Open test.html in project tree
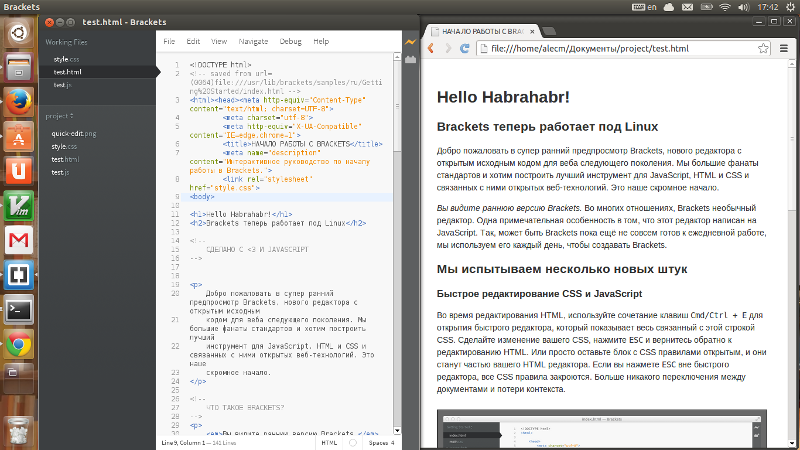800x450 pixels. (x=65, y=159)
